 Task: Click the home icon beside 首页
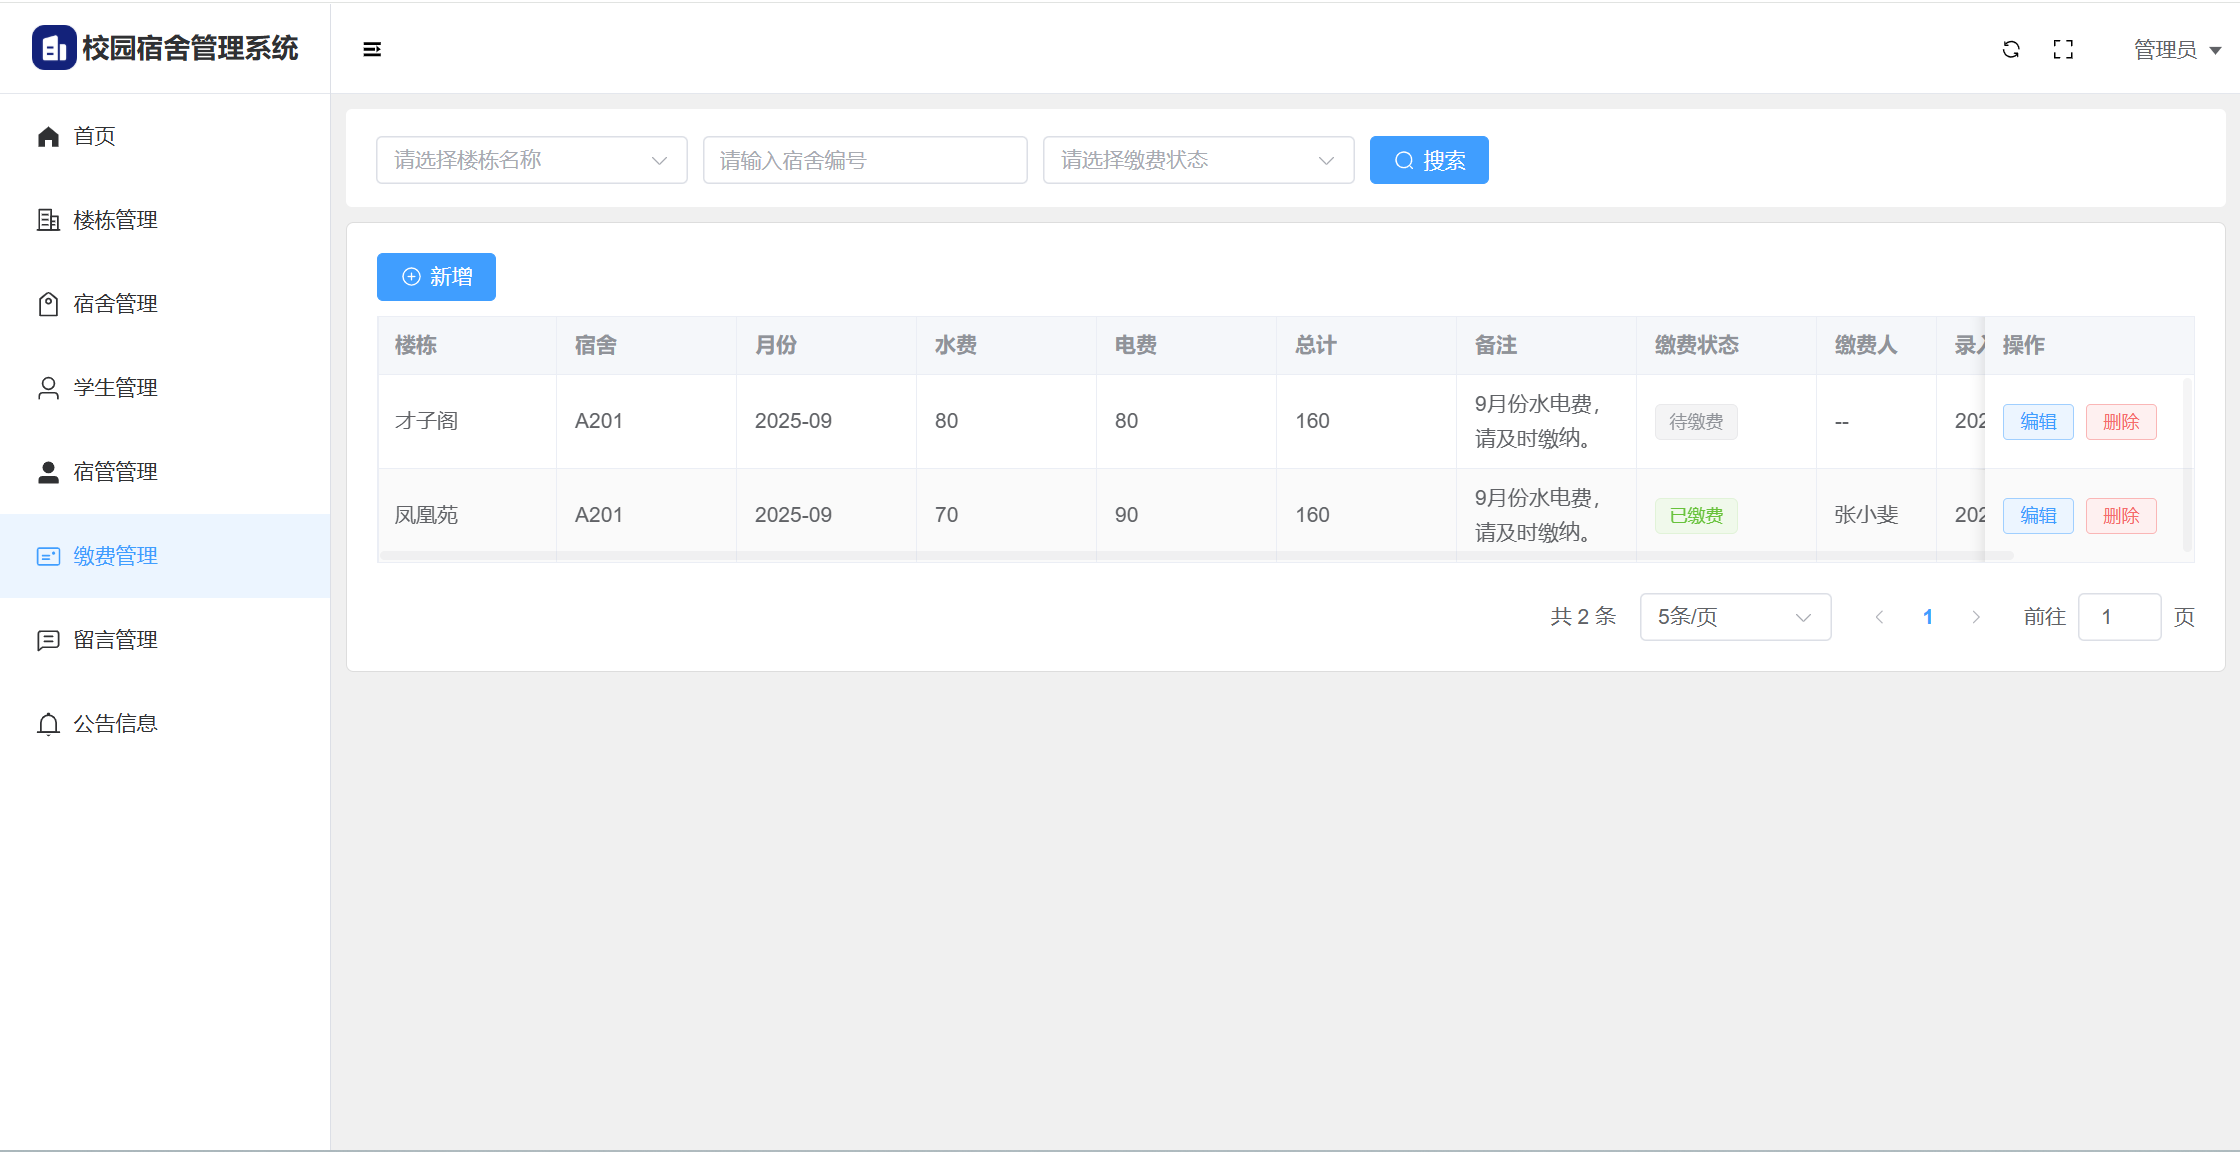point(48,136)
